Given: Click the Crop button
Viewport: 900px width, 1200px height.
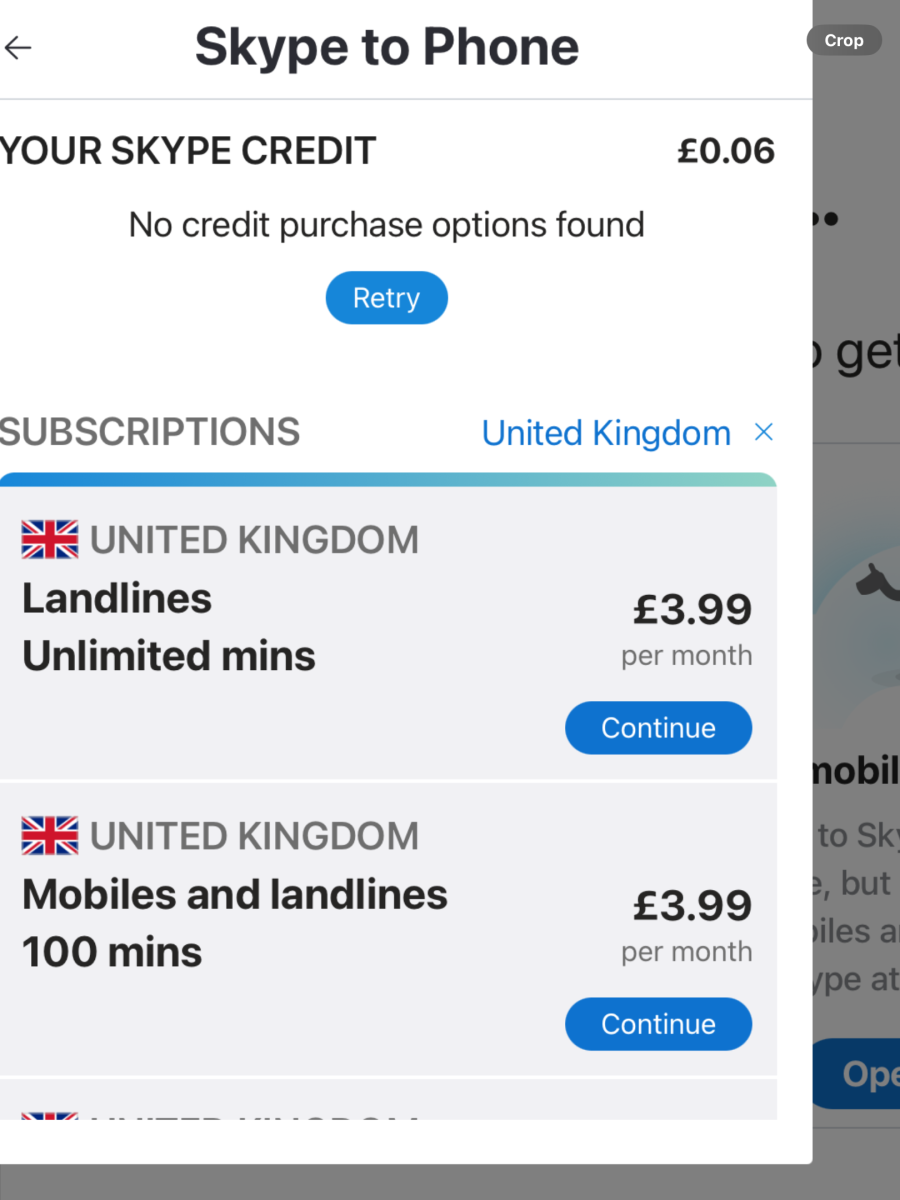Looking at the screenshot, I should (844, 41).
